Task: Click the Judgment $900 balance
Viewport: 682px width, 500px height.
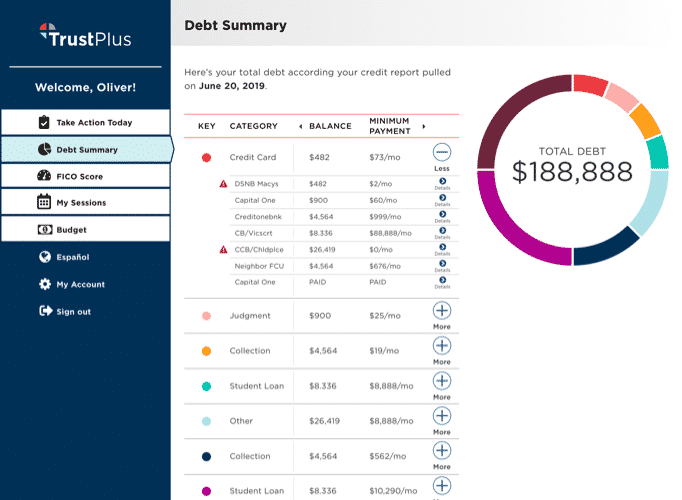Action: [320, 316]
